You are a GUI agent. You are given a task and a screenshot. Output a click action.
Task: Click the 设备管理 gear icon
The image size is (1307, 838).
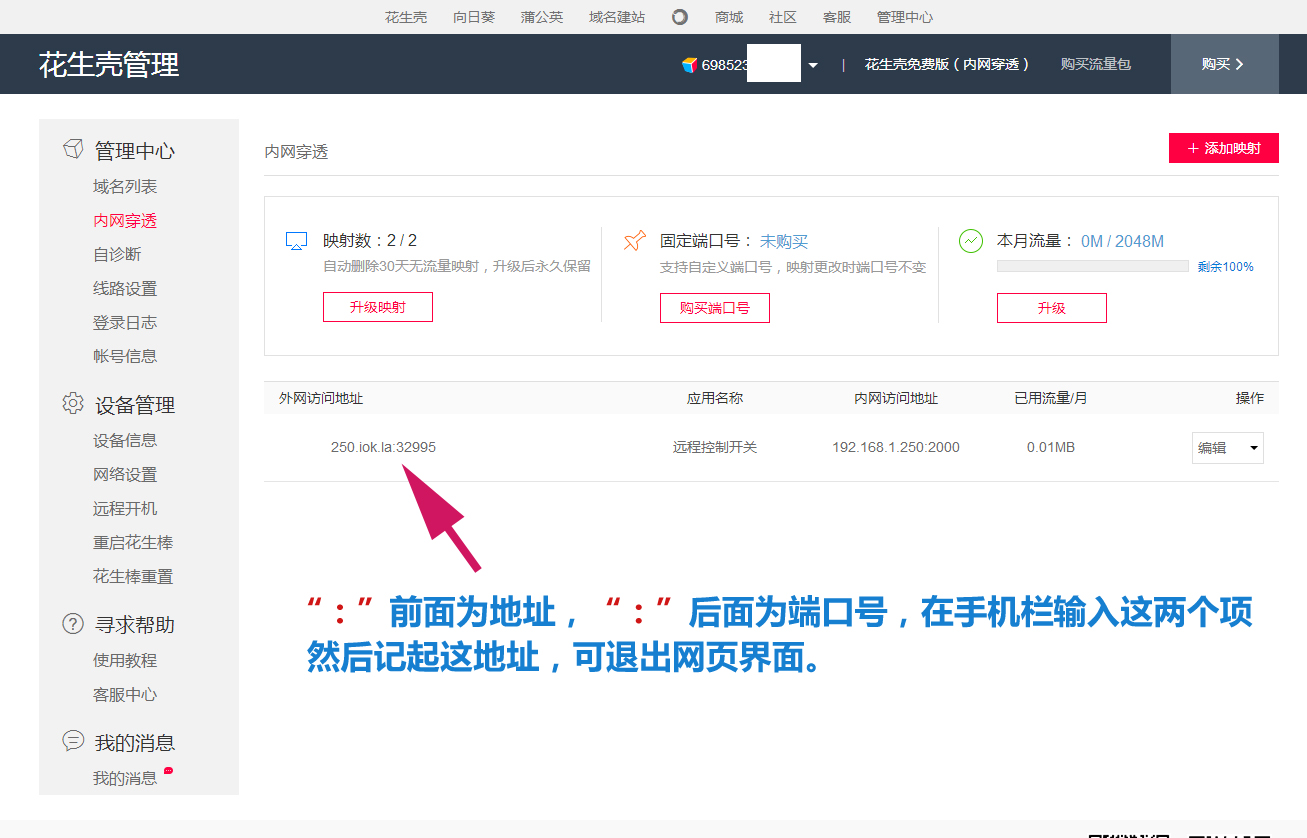pyautogui.click(x=73, y=404)
